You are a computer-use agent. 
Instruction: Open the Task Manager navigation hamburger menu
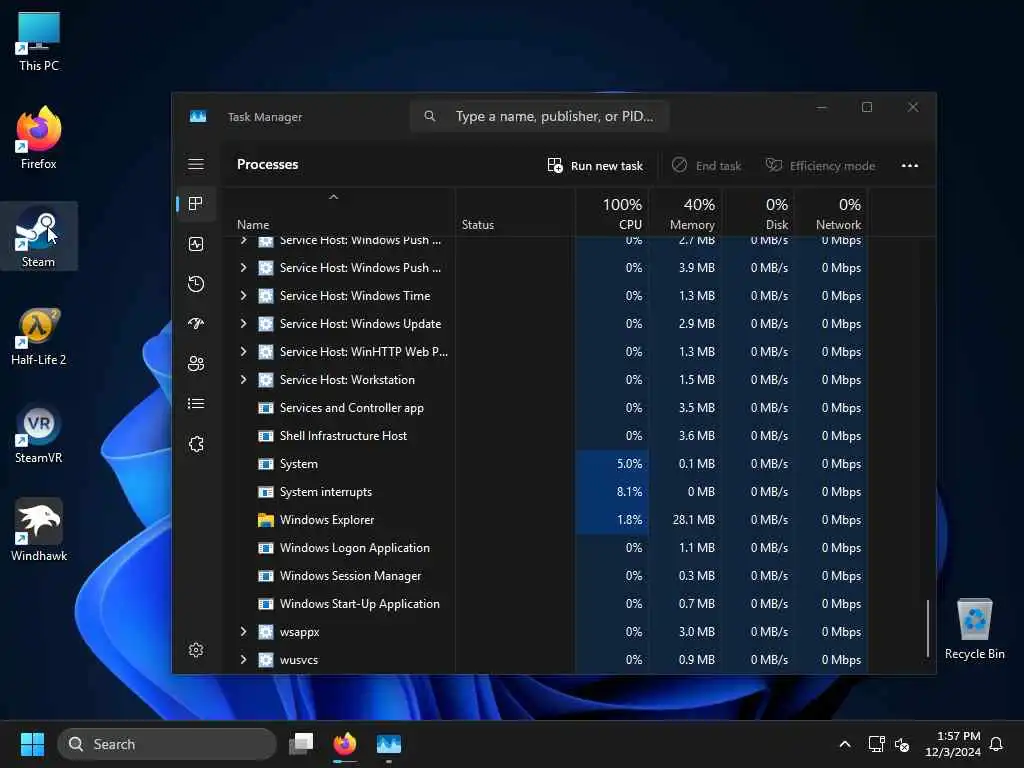[x=196, y=164]
